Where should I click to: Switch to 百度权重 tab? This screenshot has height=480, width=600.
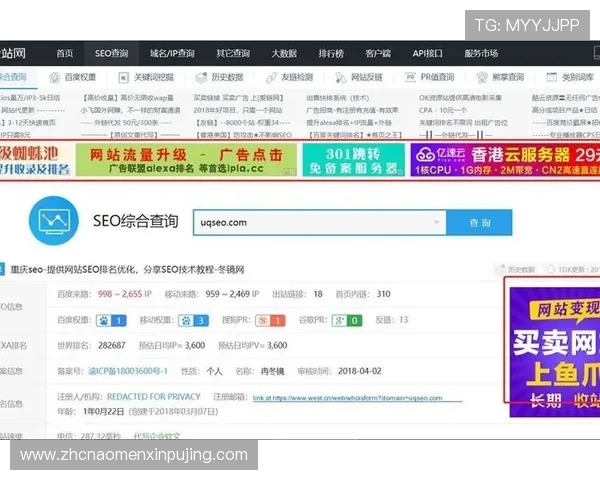tap(80, 77)
